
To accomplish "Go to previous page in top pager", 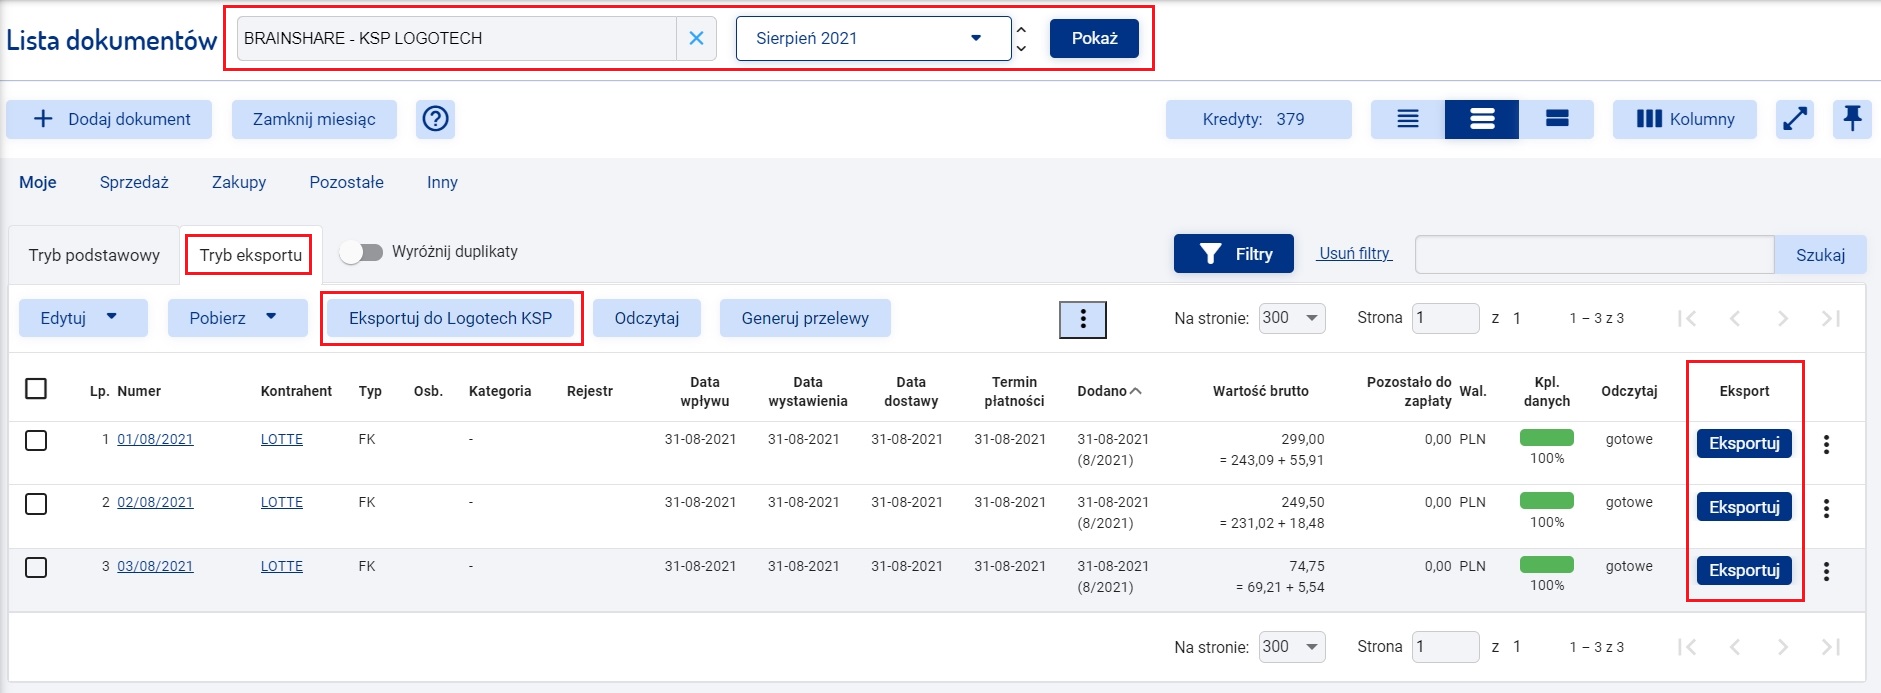I will pos(1735,318).
